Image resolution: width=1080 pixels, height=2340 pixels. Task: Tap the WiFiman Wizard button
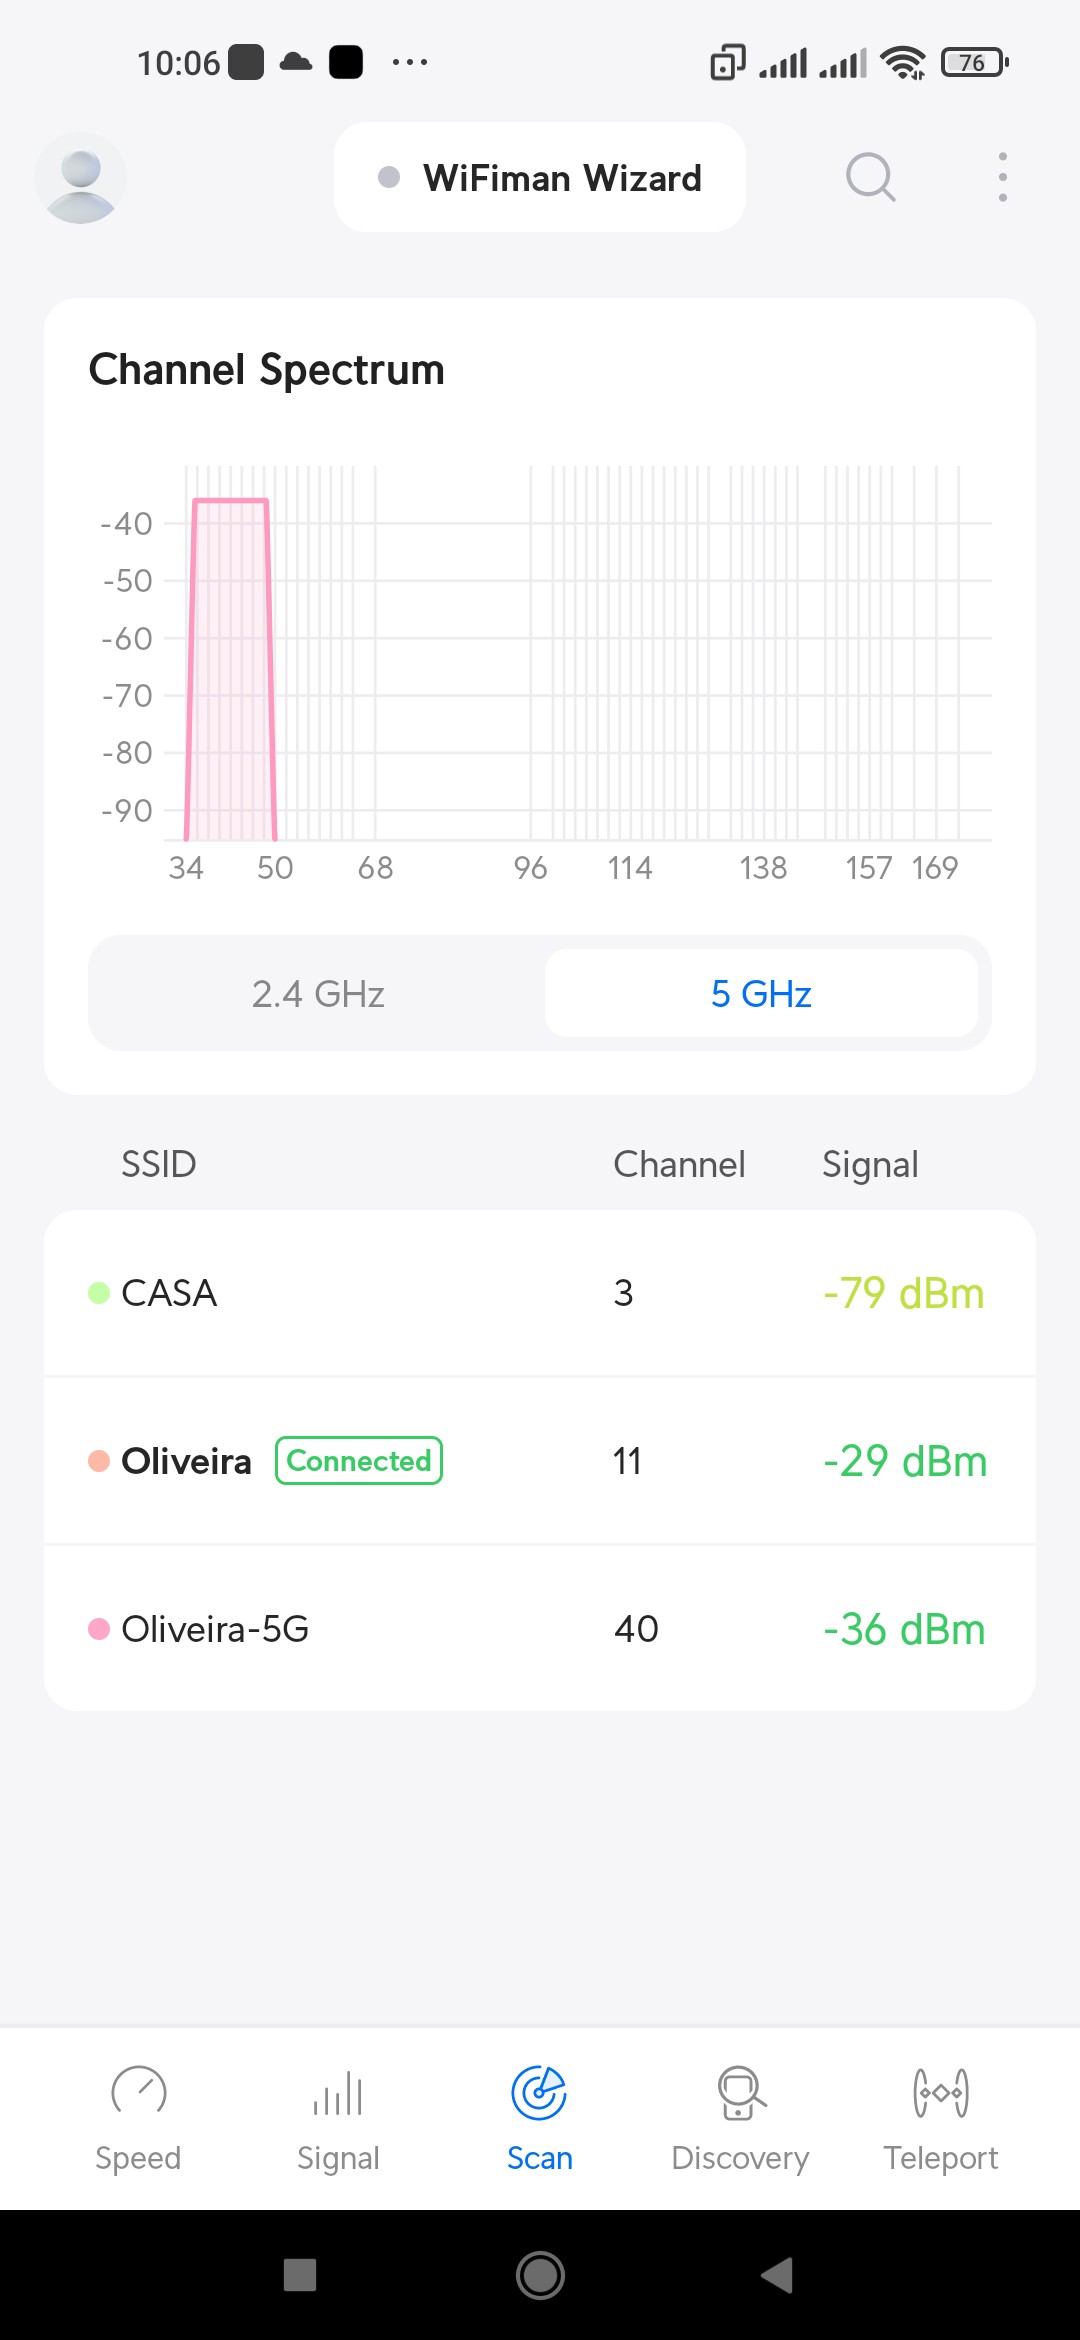click(540, 178)
